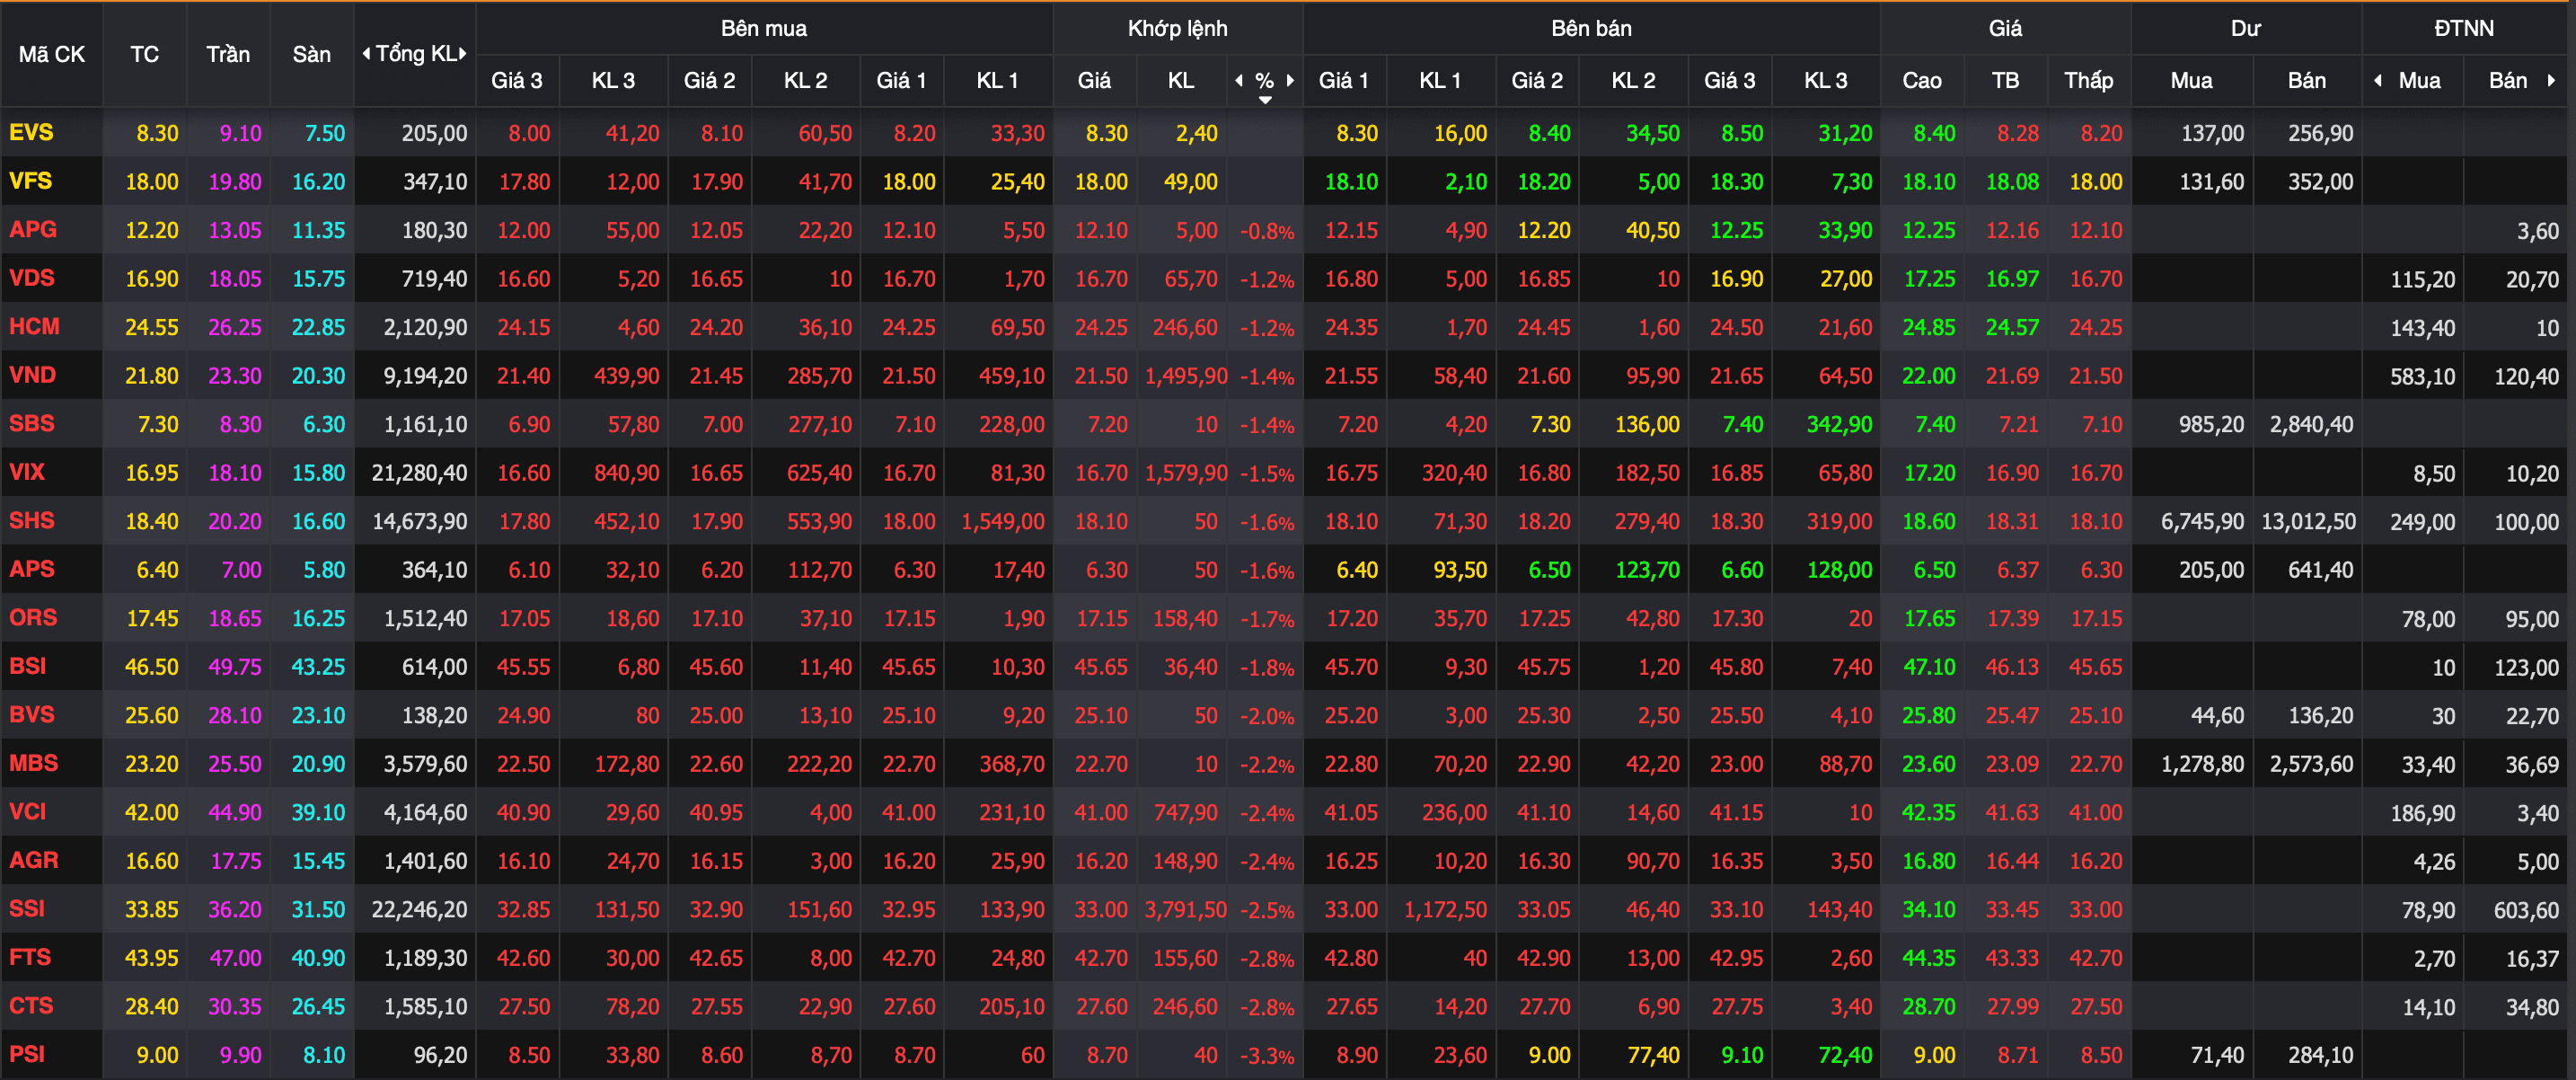2576x1080 pixels.
Task: Click the sort-descending triangle under % header
Action: point(1265,100)
